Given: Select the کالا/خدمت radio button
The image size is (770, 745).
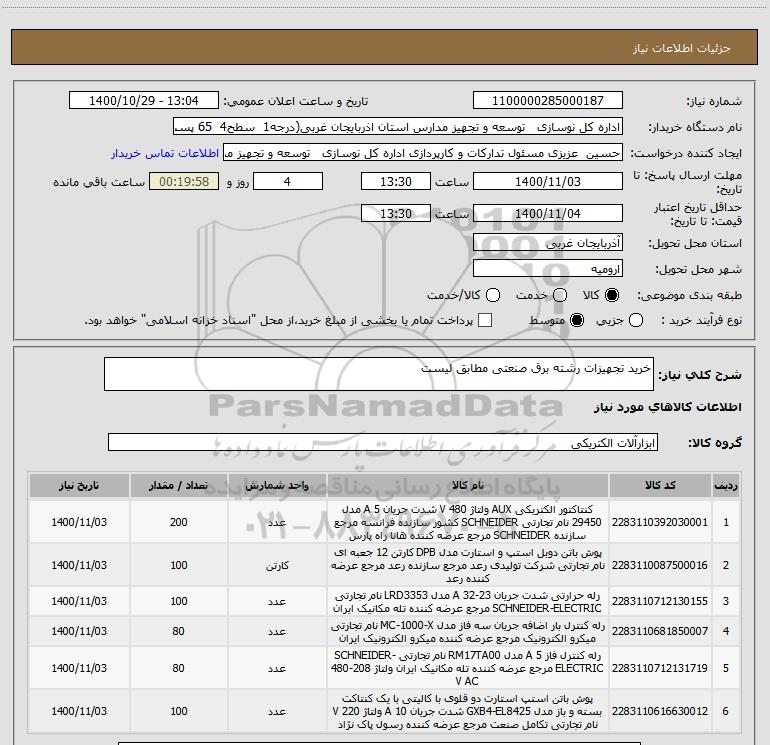Looking at the screenshot, I should click(493, 295).
